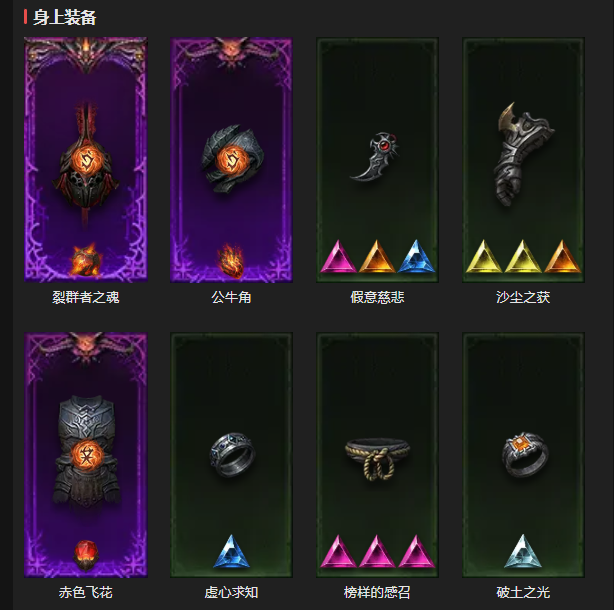614x610 pixels.
Task: Click orange triangle gem on 沙尘之获
Action: pos(562,256)
